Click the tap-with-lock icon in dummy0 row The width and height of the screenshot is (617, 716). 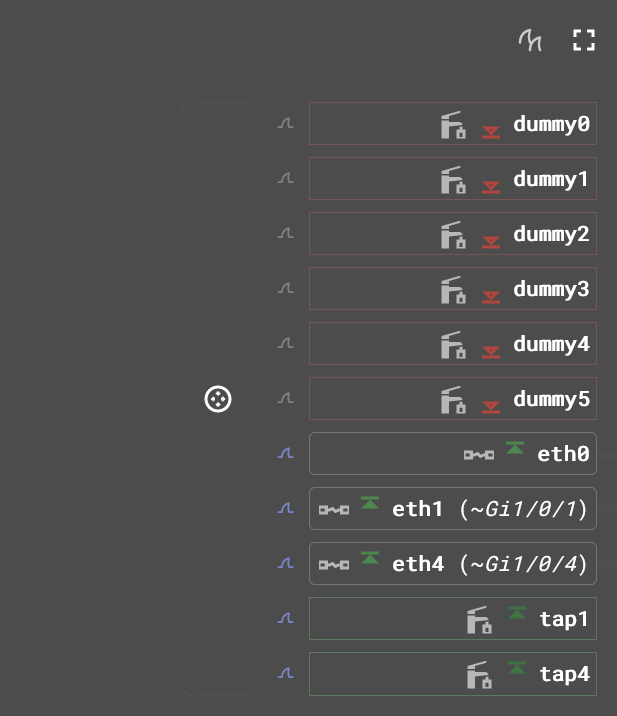point(453,125)
